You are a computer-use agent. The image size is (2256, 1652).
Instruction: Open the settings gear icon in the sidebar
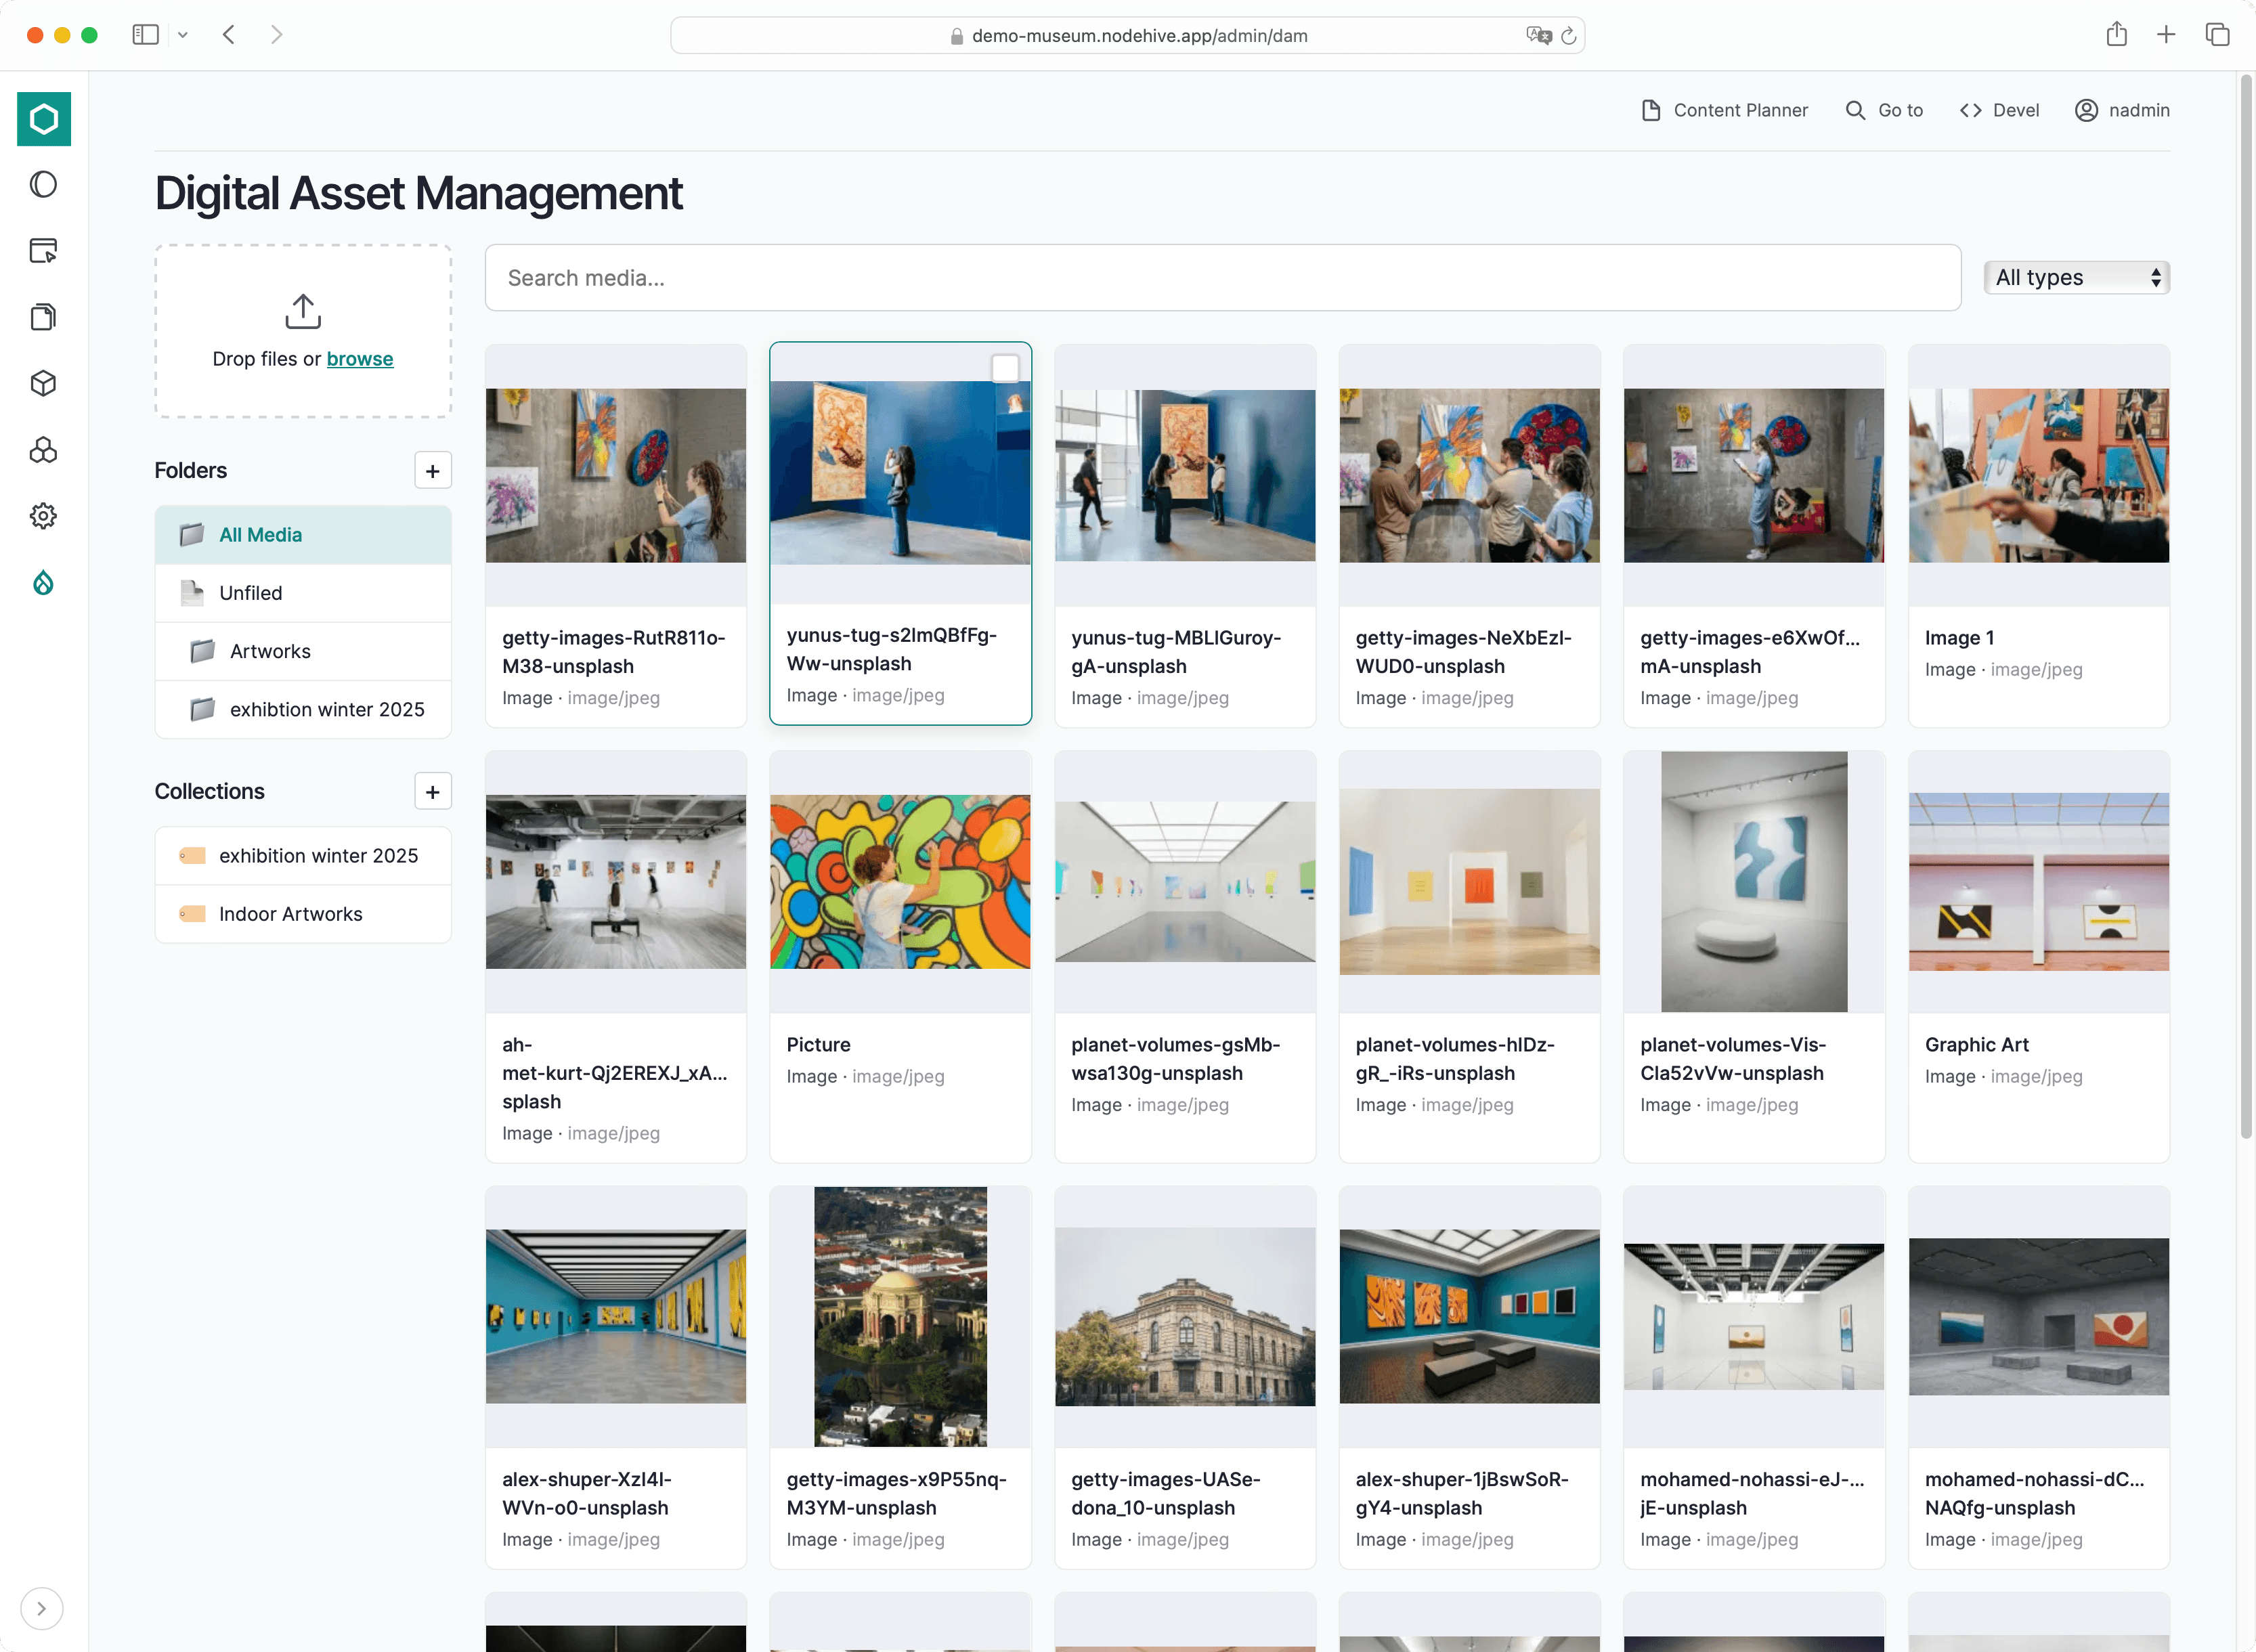click(x=43, y=516)
